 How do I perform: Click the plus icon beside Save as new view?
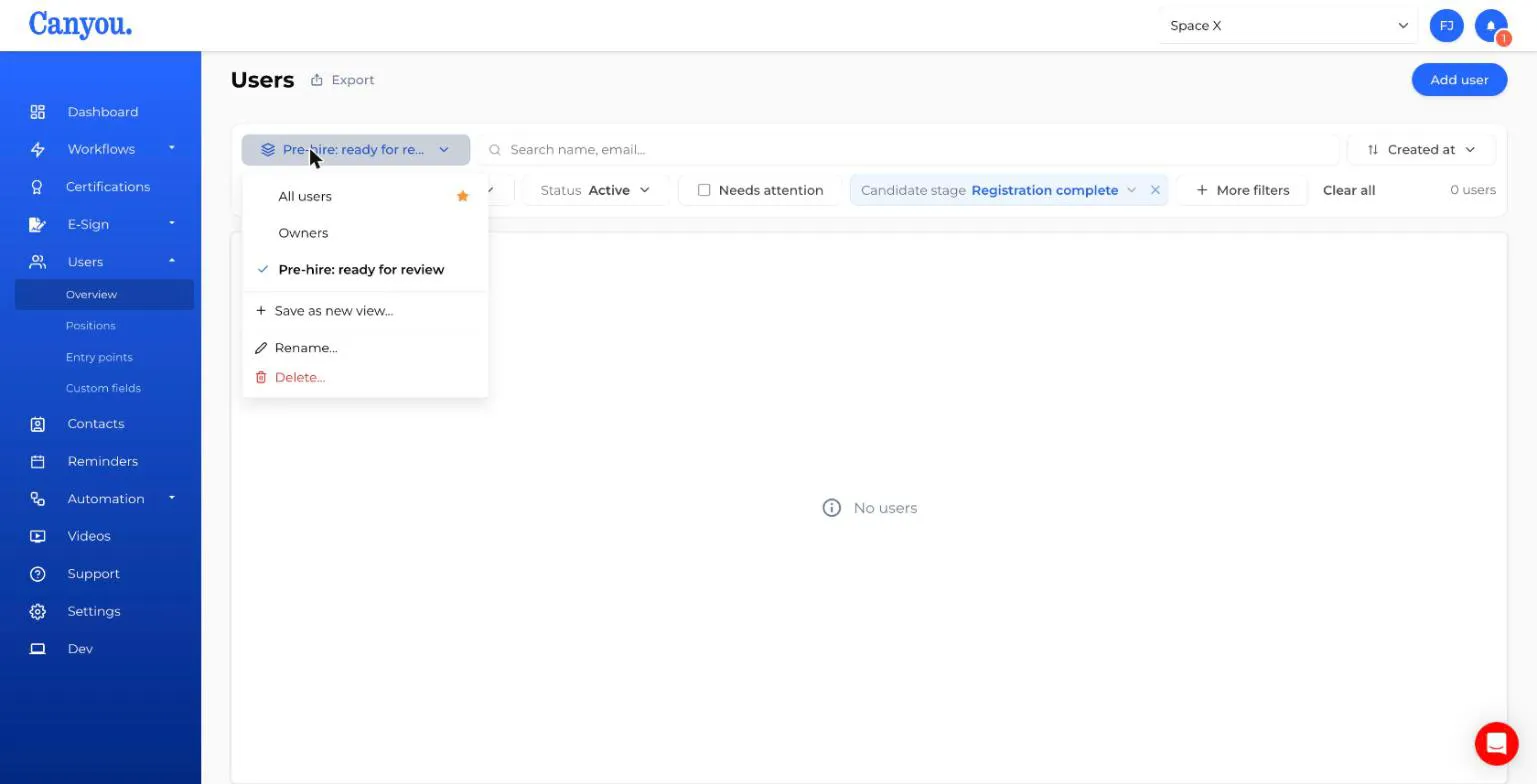click(261, 311)
